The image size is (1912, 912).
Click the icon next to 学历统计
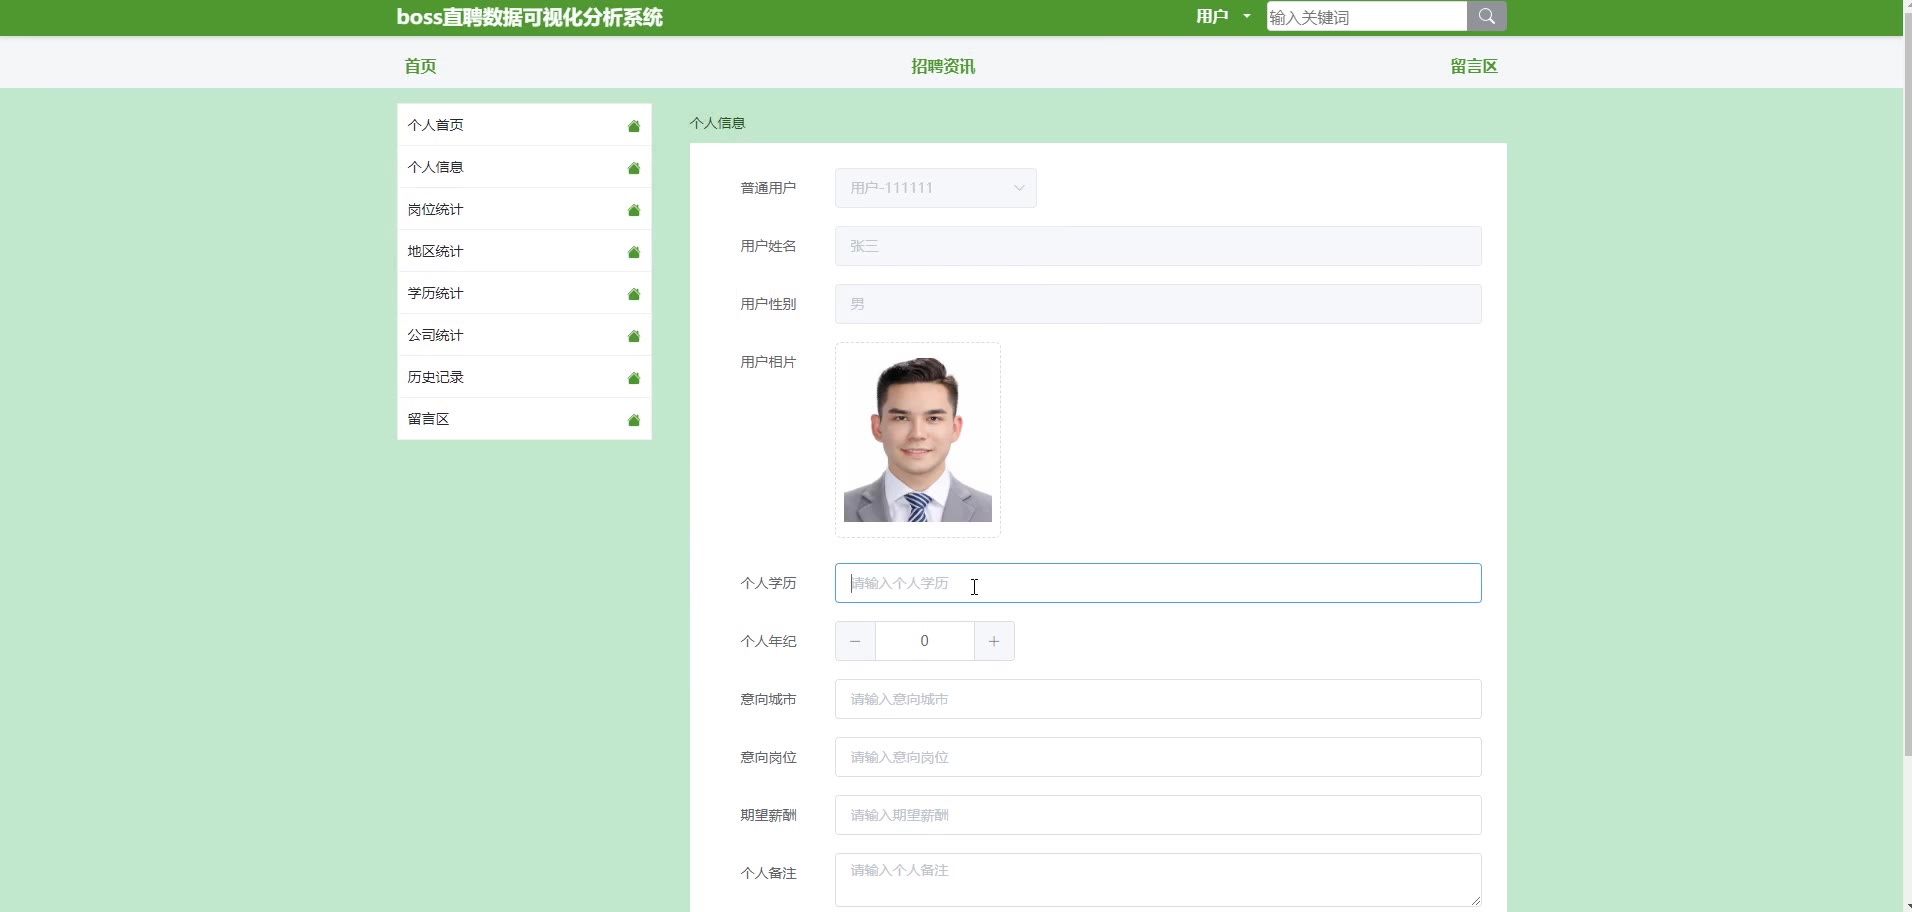coord(633,294)
